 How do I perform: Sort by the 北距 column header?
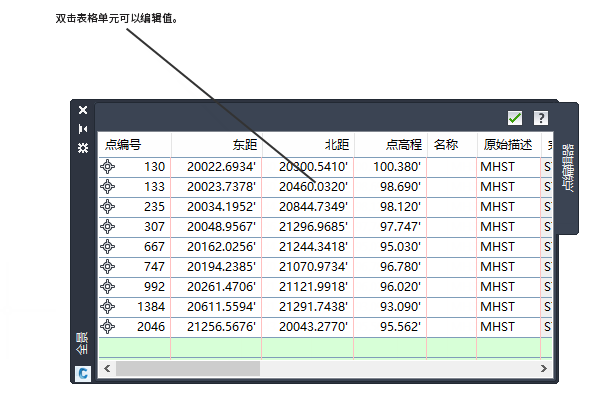point(308,145)
